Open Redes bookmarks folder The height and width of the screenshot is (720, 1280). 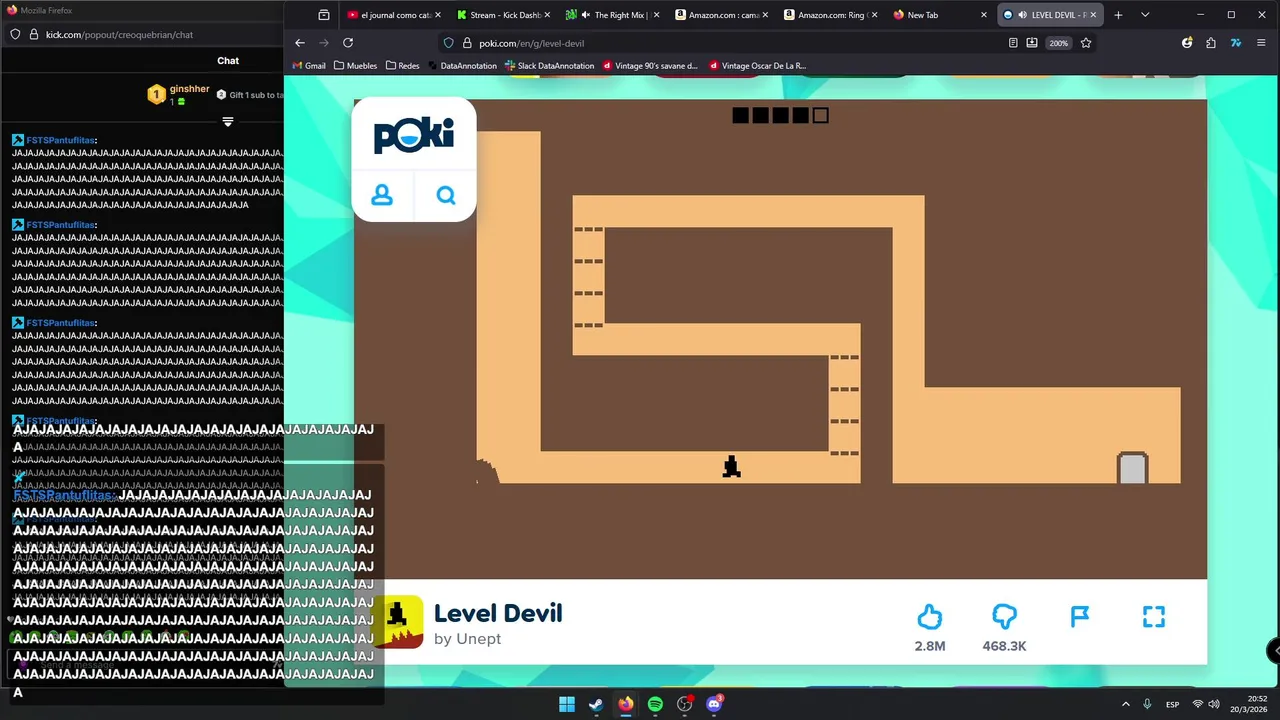(x=403, y=66)
